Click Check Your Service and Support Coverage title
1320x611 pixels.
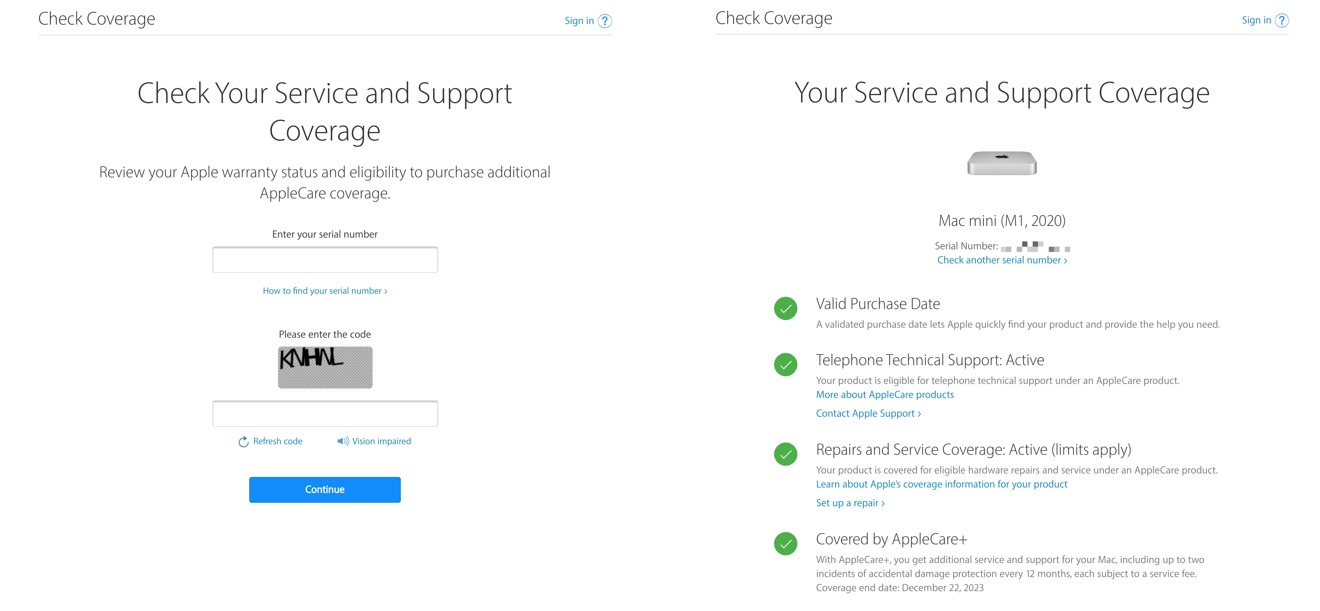325,112
